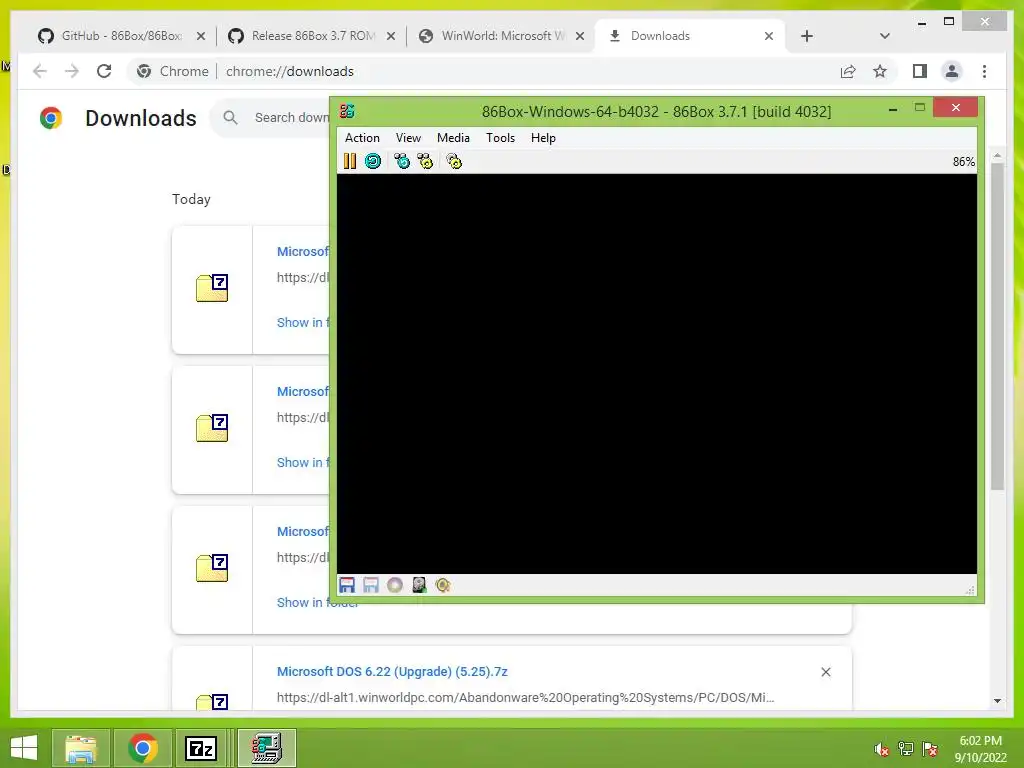This screenshot has width=1024, height=768.
Task: Click the Share this page icon
Action: (848, 71)
